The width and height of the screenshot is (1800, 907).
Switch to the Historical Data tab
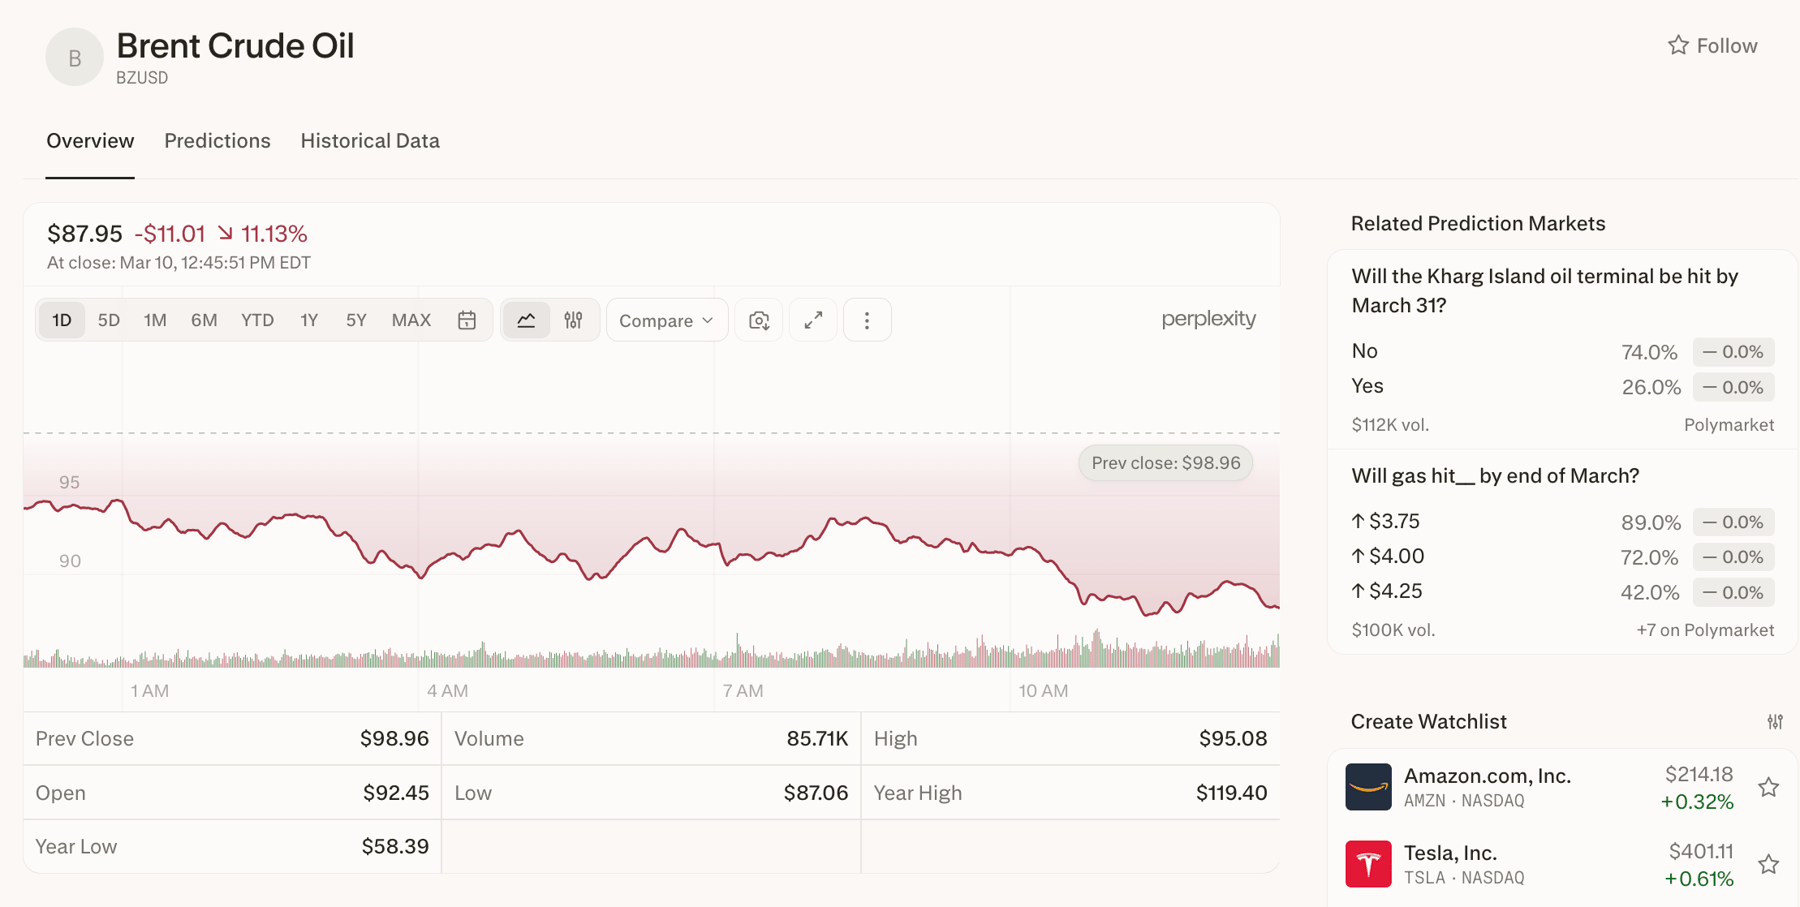pyautogui.click(x=370, y=141)
